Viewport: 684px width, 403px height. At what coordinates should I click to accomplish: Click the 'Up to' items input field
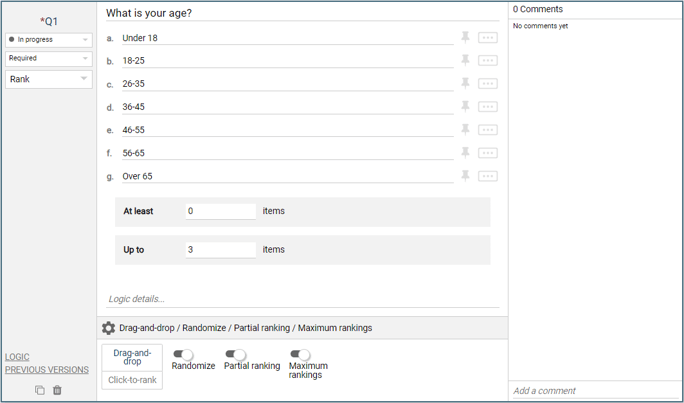[221, 250]
